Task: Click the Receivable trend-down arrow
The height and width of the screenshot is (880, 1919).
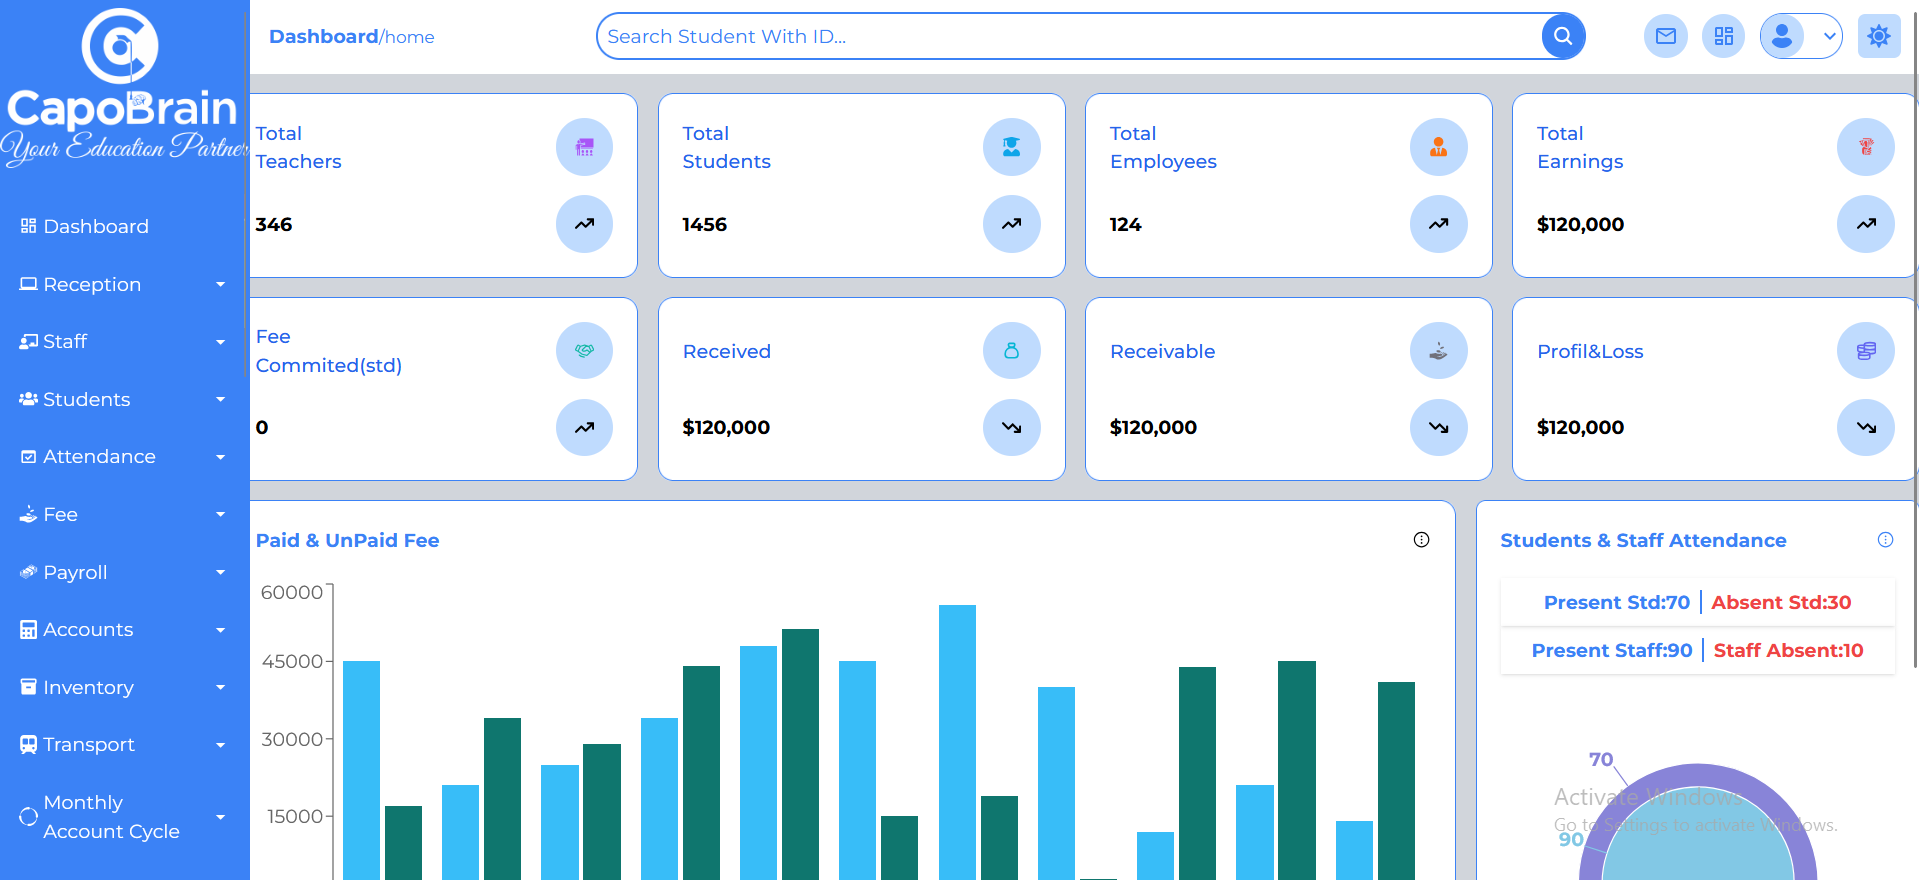Action: 1439,427
